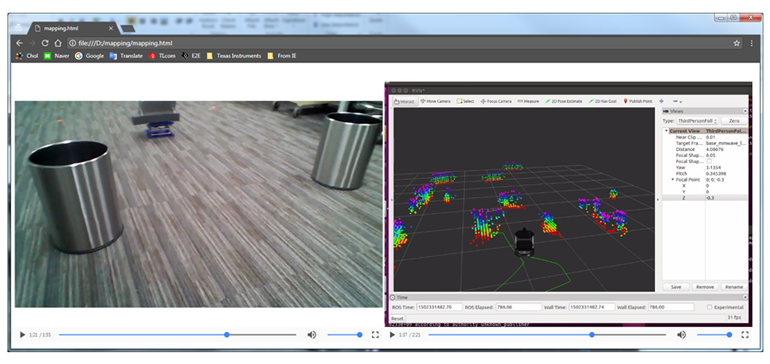Seek the right video progress bar
The image size is (770, 364).
pyautogui.click(x=547, y=335)
